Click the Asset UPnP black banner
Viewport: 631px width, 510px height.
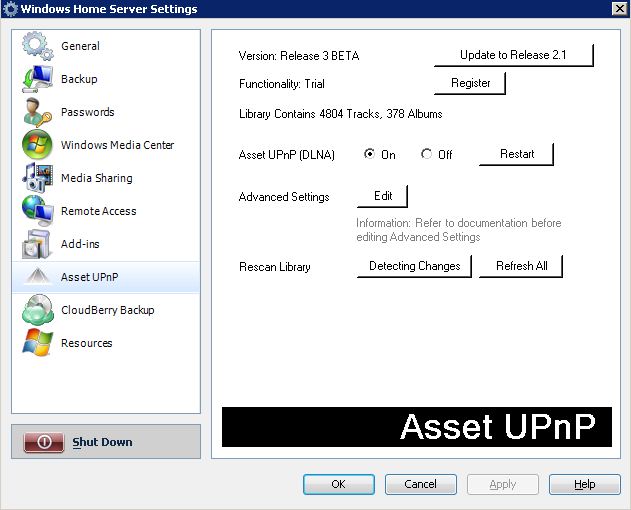click(417, 427)
